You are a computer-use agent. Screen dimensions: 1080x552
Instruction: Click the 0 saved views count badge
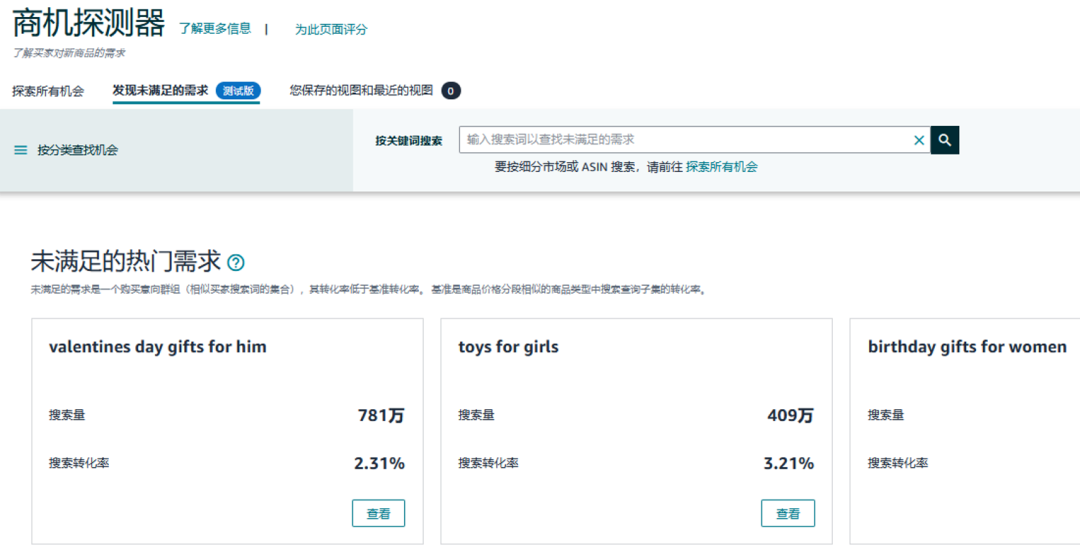451,91
